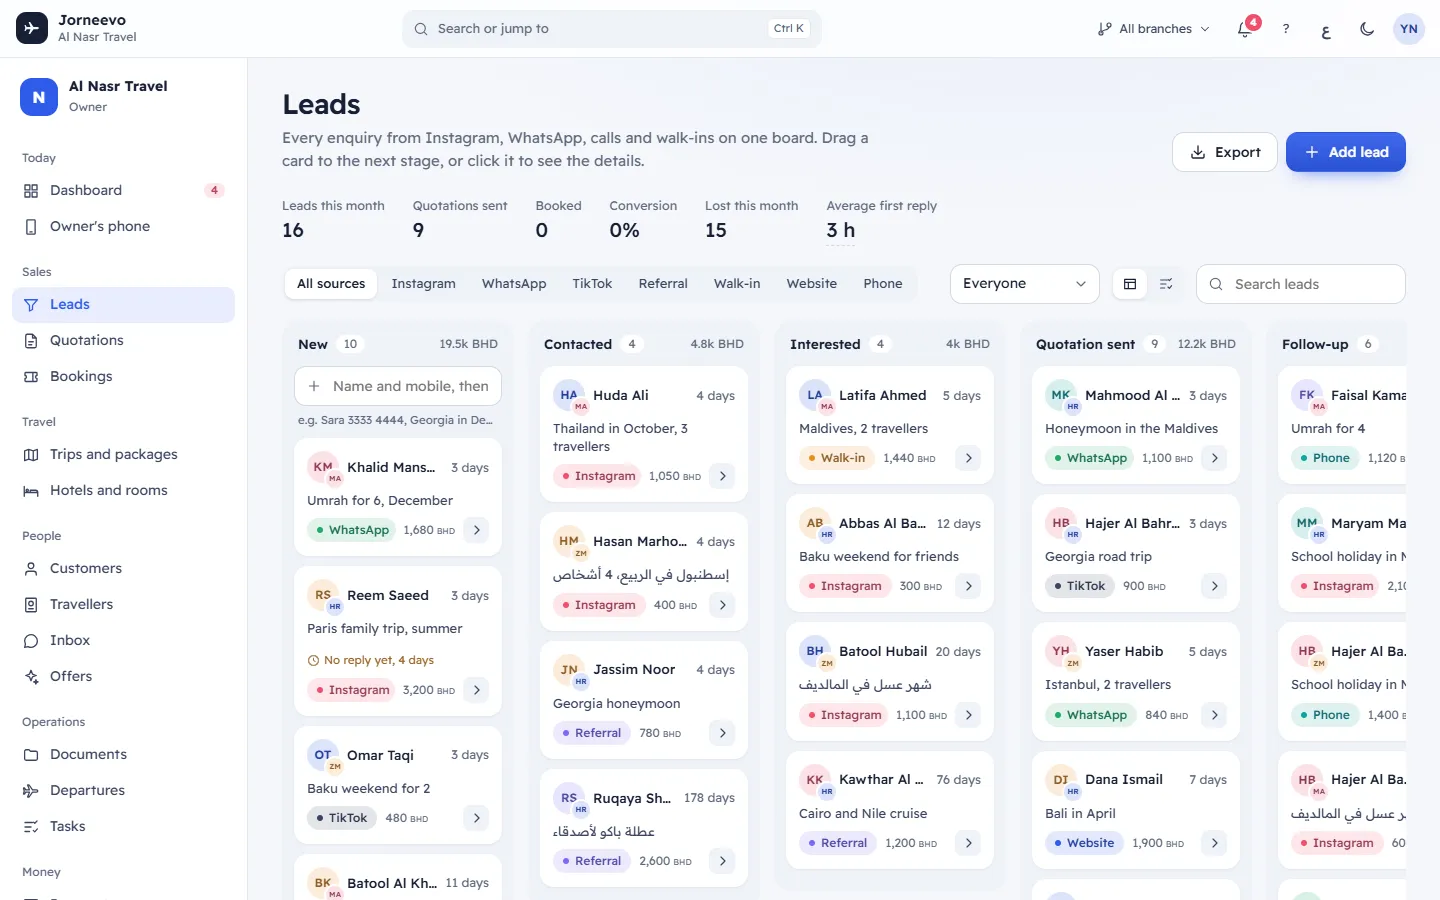This screenshot has width=1440, height=900.
Task: Open Quotations in the sidebar
Action: pos(123,340)
